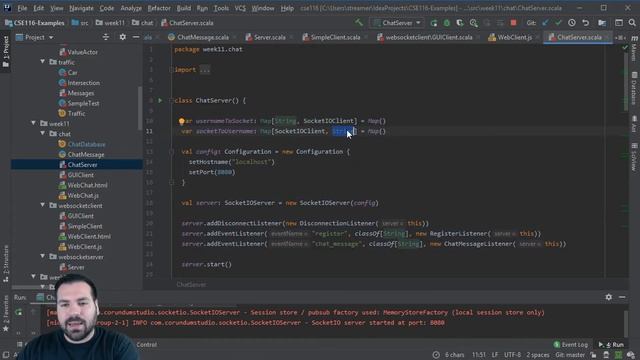Viewport: 640px width, 360px height.
Task: Collapse the websocketclient folder
Action: coord(43,205)
